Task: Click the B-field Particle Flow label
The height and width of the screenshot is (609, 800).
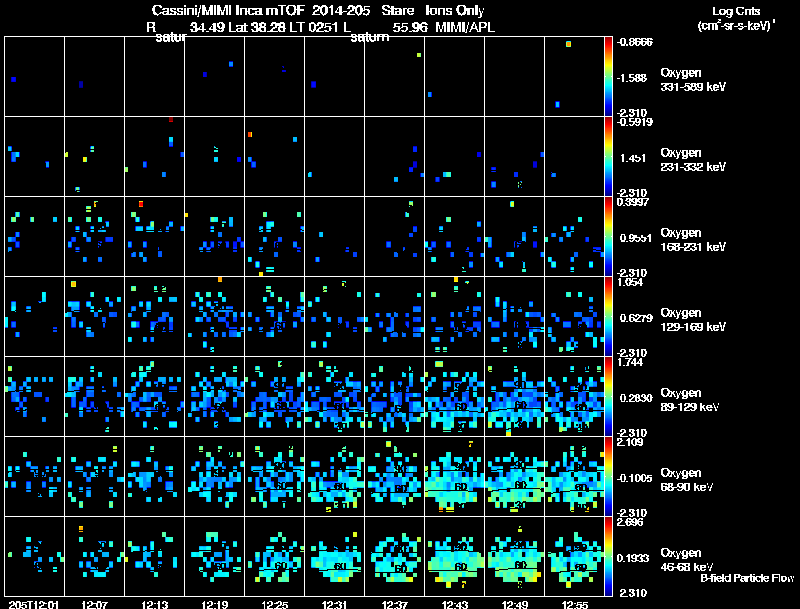Action: 746,578
